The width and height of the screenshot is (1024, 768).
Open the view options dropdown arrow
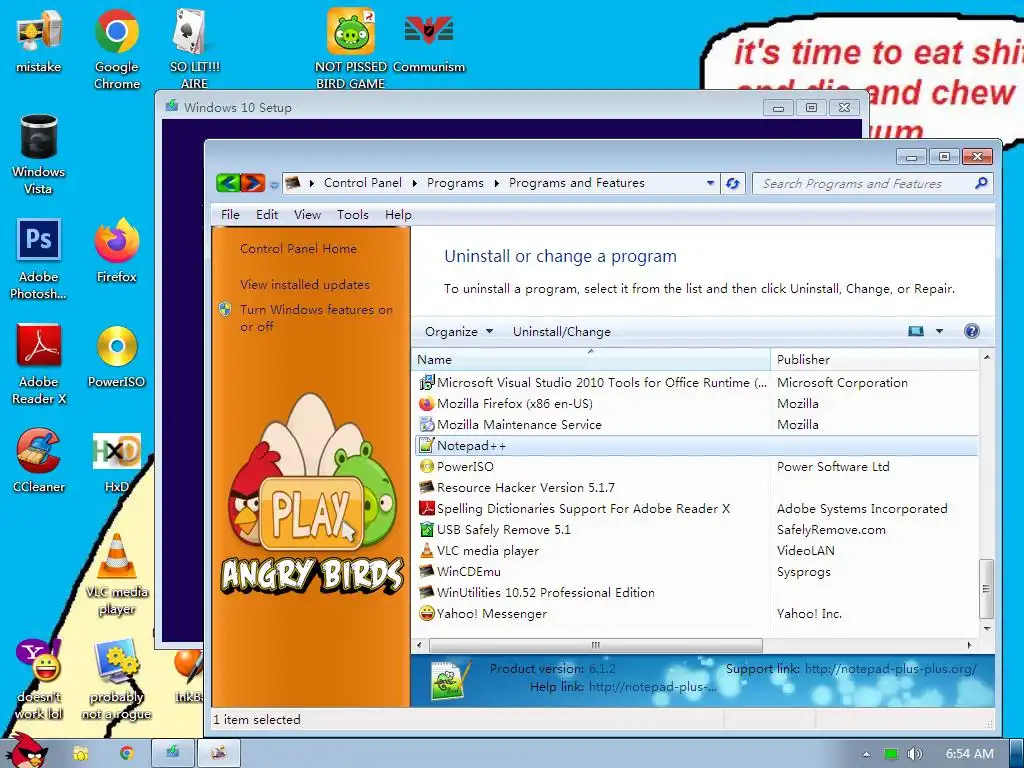[x=940, y=331]
